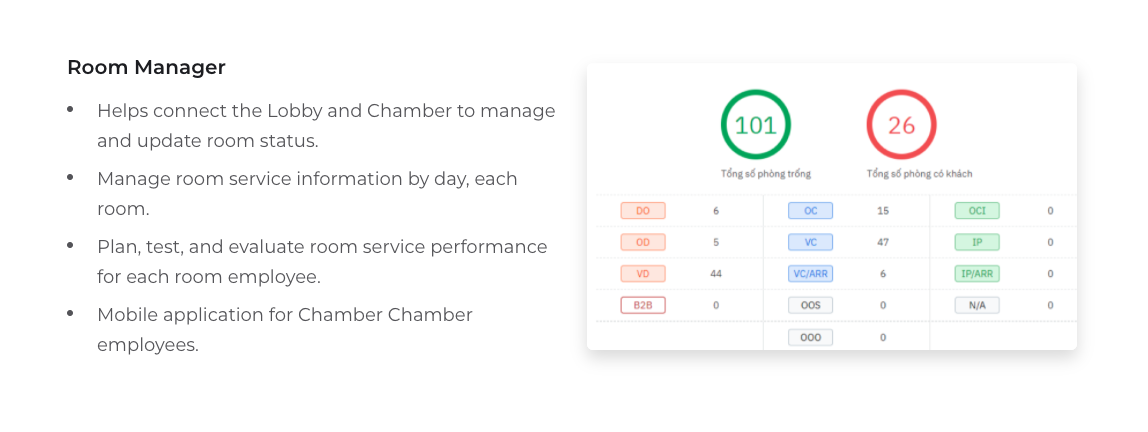Click the red 26 occupied rooms circle
This screenshot has width=1148, height=432.
coord(901,125)
